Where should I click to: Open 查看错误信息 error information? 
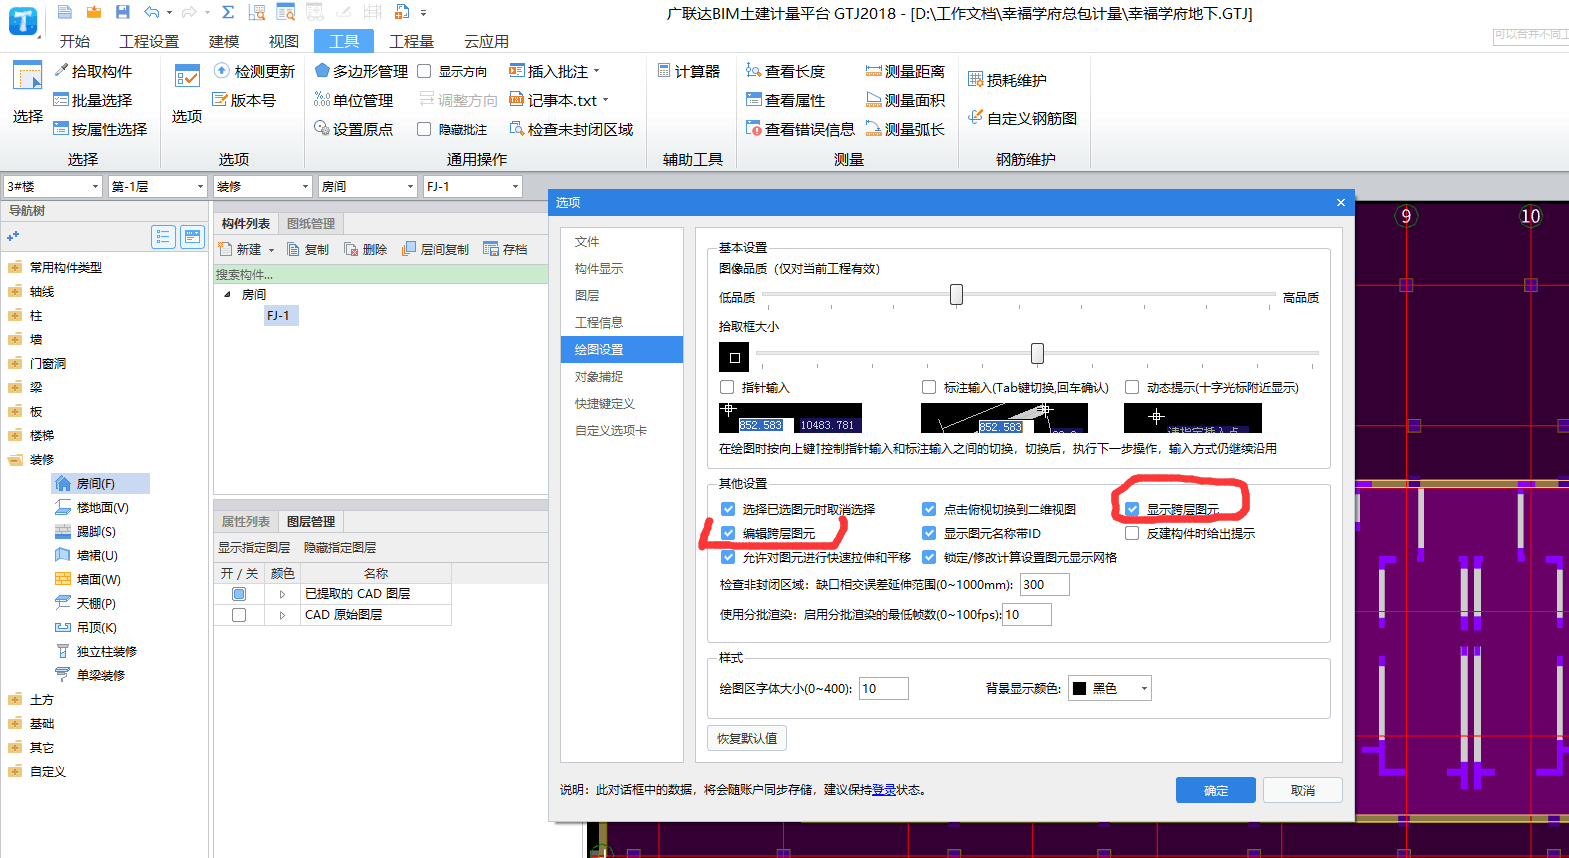[x=800, y=129]
